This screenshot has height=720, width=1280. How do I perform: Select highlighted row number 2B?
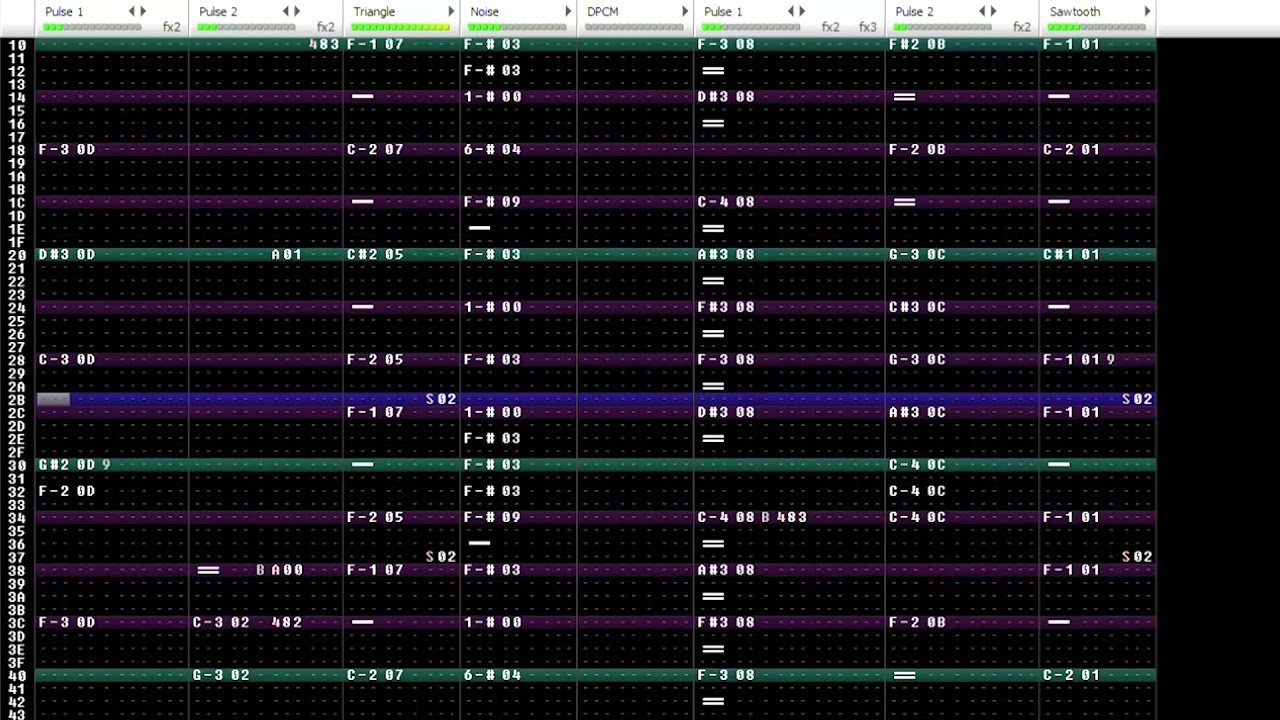pos(17,399)
